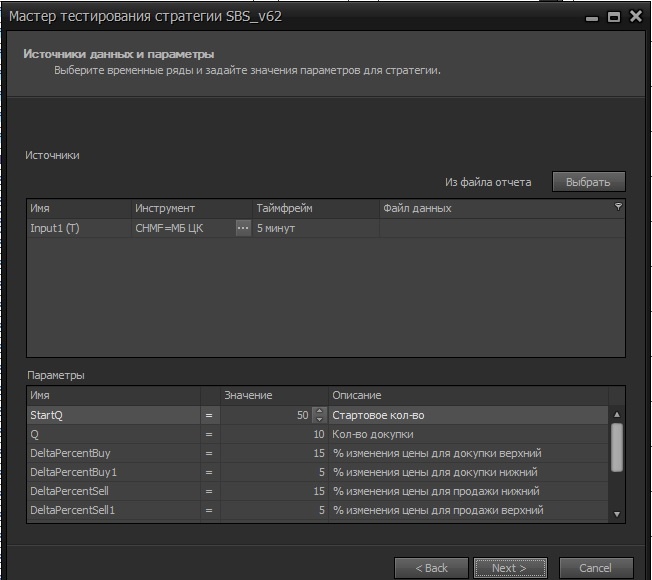Click the Значение column header in parameters
Image resolution: width=652 pixels, height=580 pixels.
coord(274,395)
